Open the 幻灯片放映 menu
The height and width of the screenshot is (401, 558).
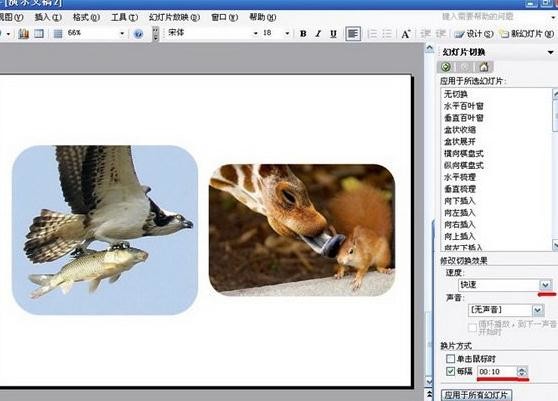[174, 17]
